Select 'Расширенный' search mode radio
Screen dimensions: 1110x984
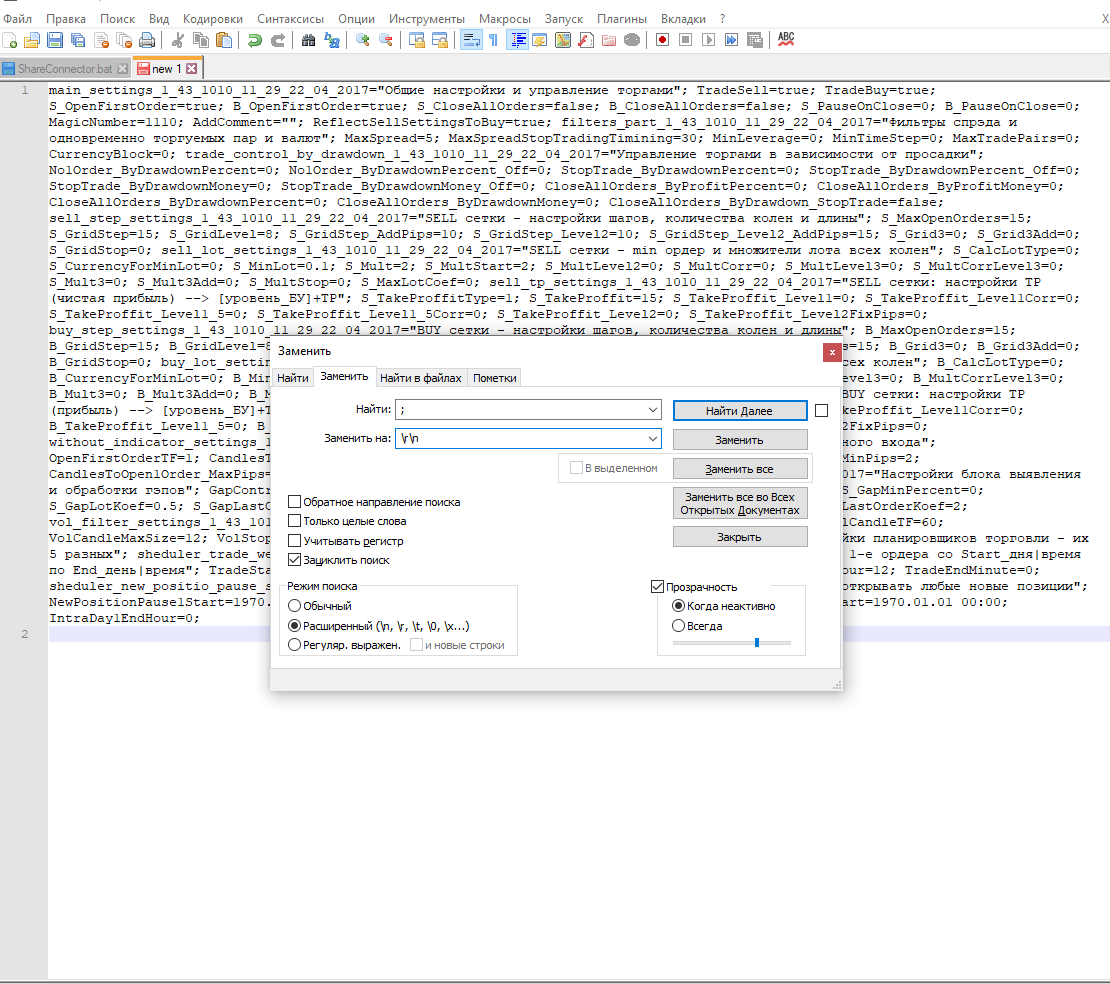click(x=294, y=626)
